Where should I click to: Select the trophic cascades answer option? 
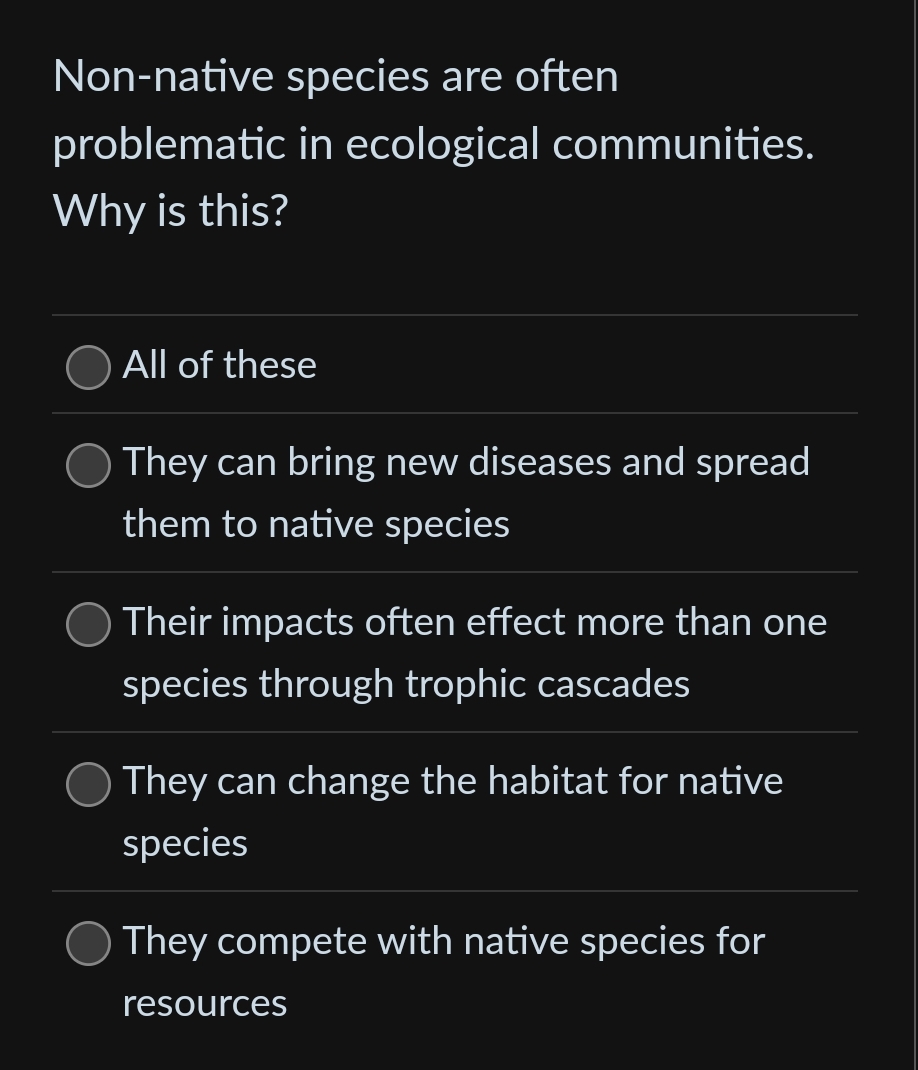point(88,624)
